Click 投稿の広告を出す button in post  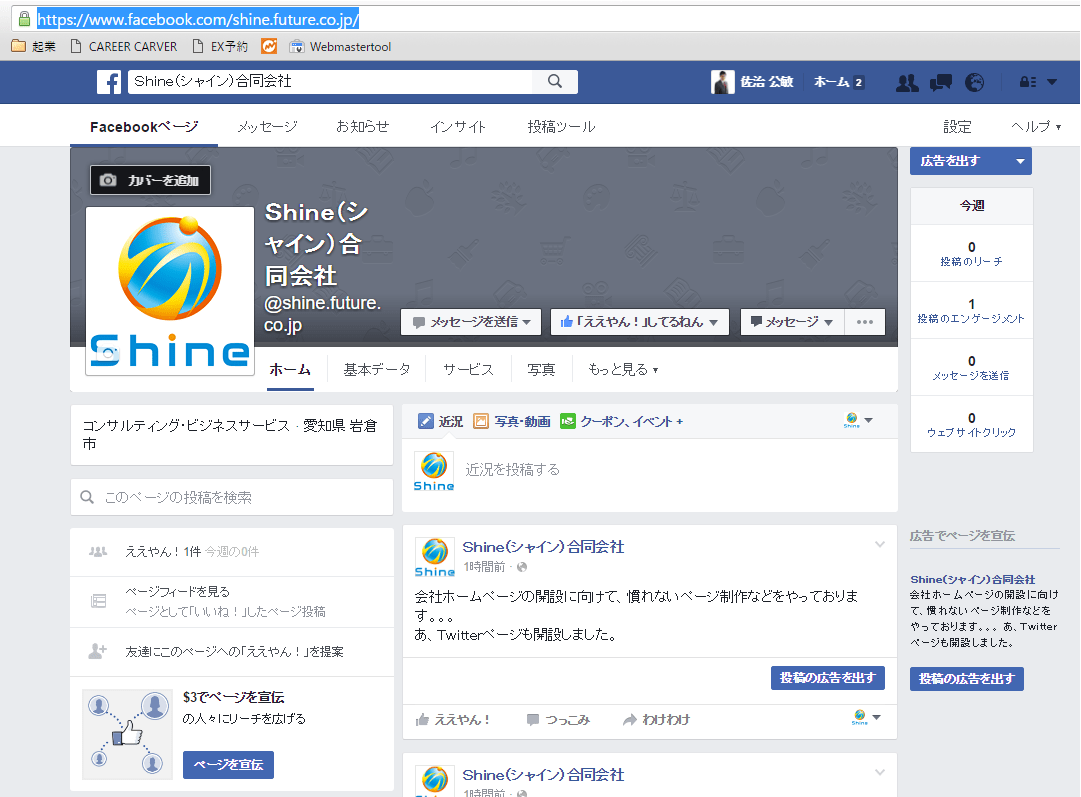827,678
